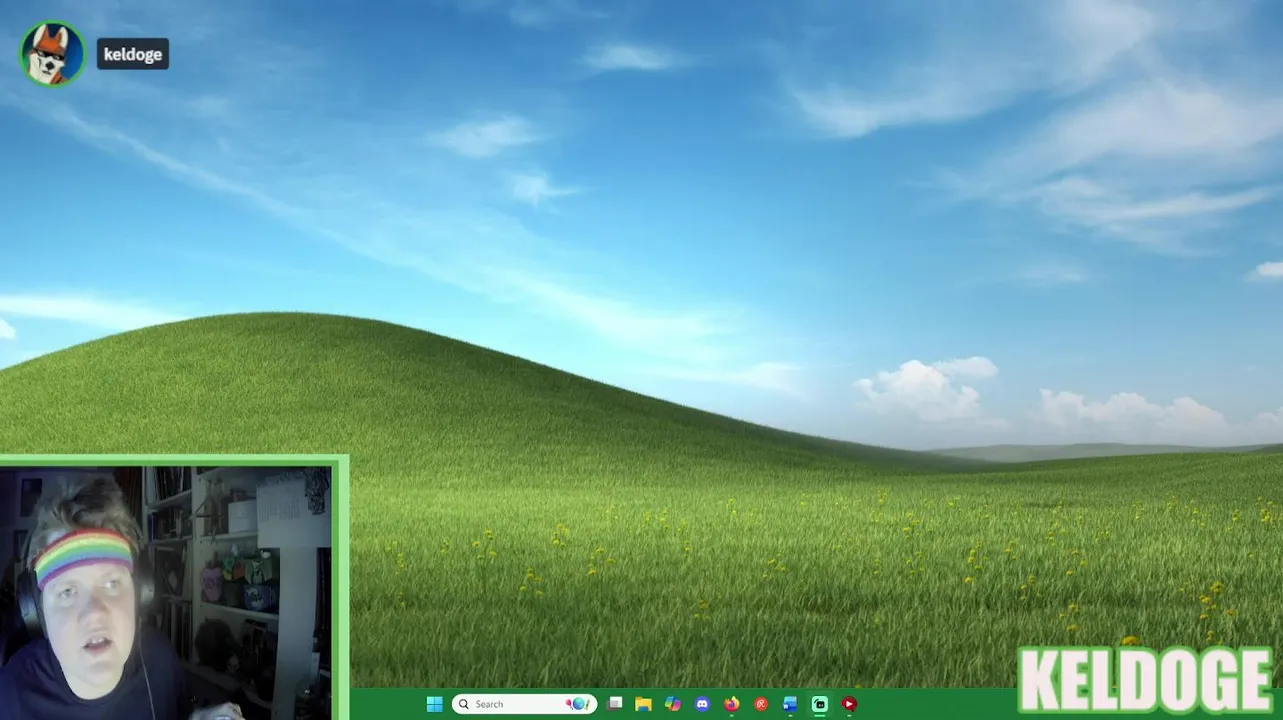The height and width of the screenshot is (720, 1283).
Task: Click the webcam overlay feed
Action: [166, 592]
